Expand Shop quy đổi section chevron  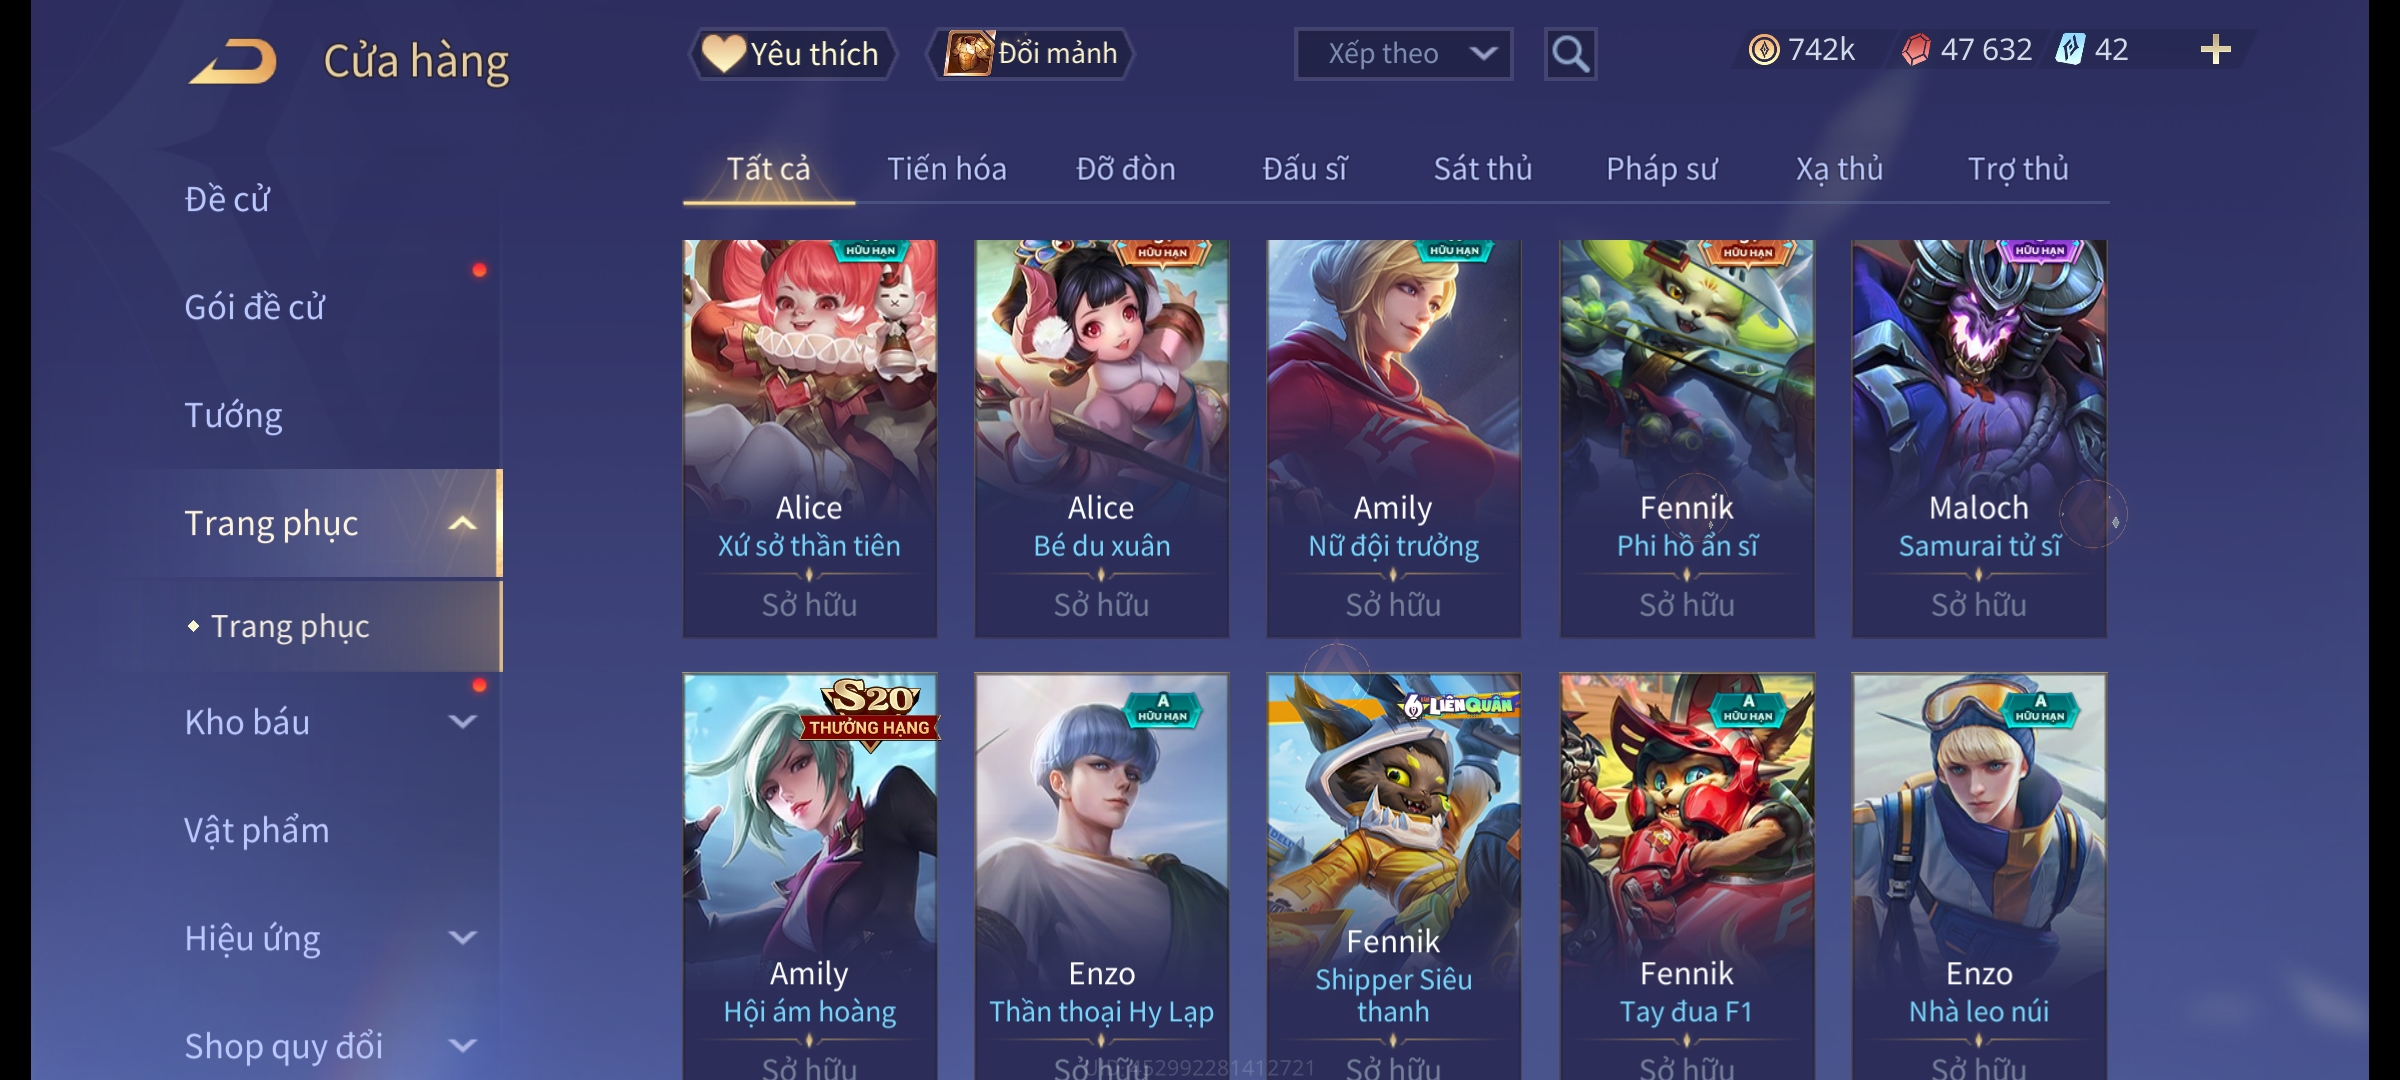coord(462,1046)
